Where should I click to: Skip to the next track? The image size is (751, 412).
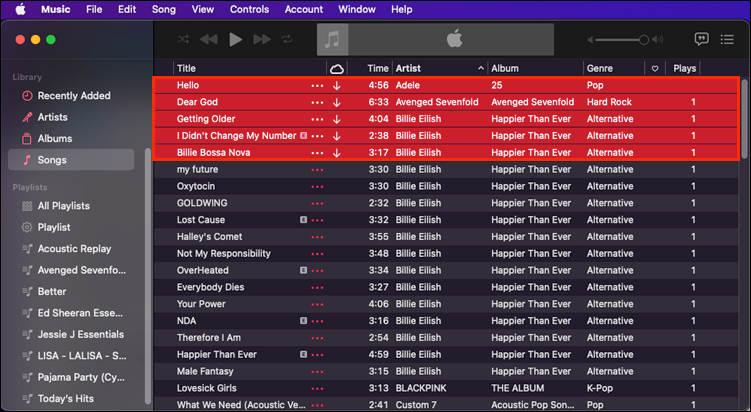coord(262,39)
